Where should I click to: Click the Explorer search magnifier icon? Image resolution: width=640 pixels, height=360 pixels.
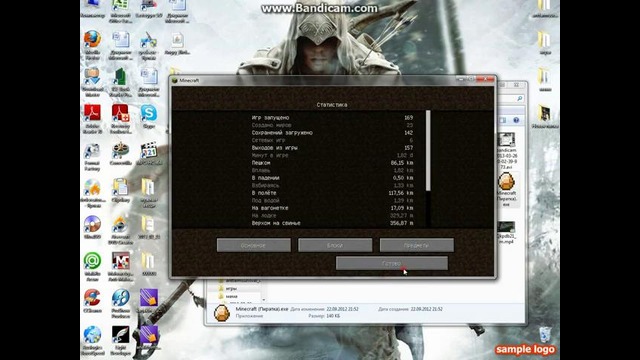[520, 98]
